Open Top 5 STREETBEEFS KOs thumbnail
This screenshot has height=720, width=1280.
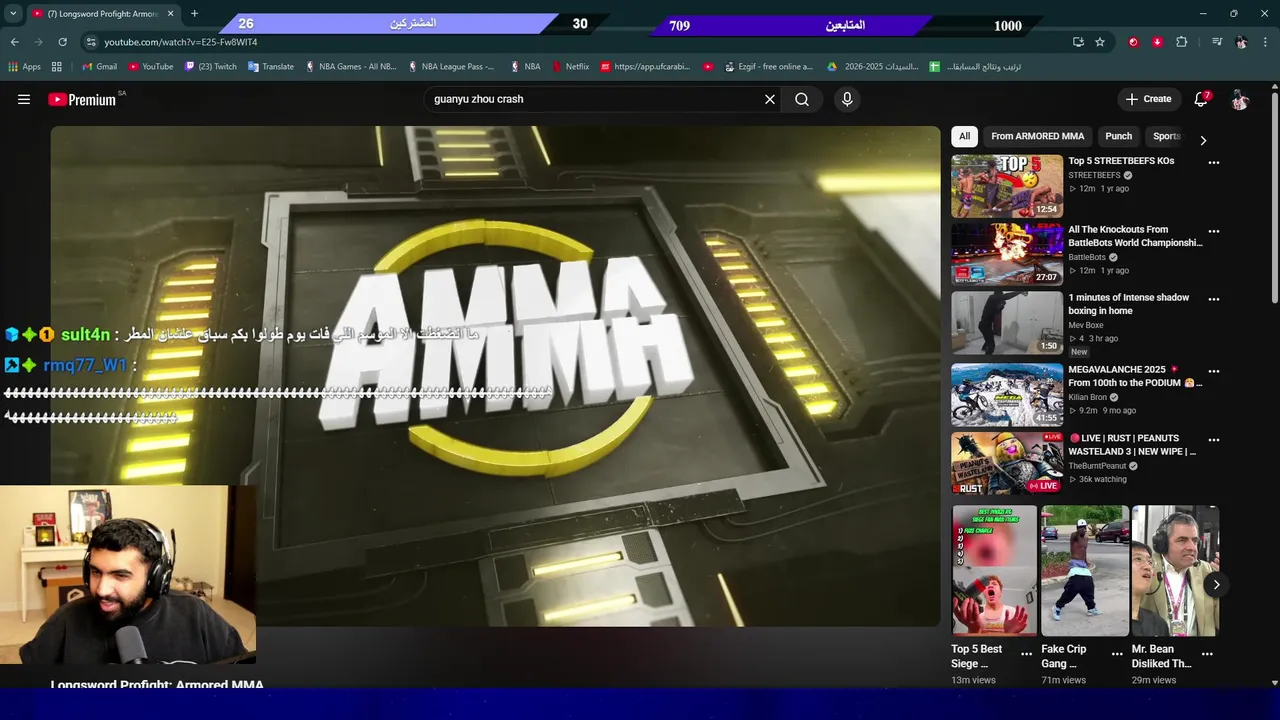pos(1007,186)
